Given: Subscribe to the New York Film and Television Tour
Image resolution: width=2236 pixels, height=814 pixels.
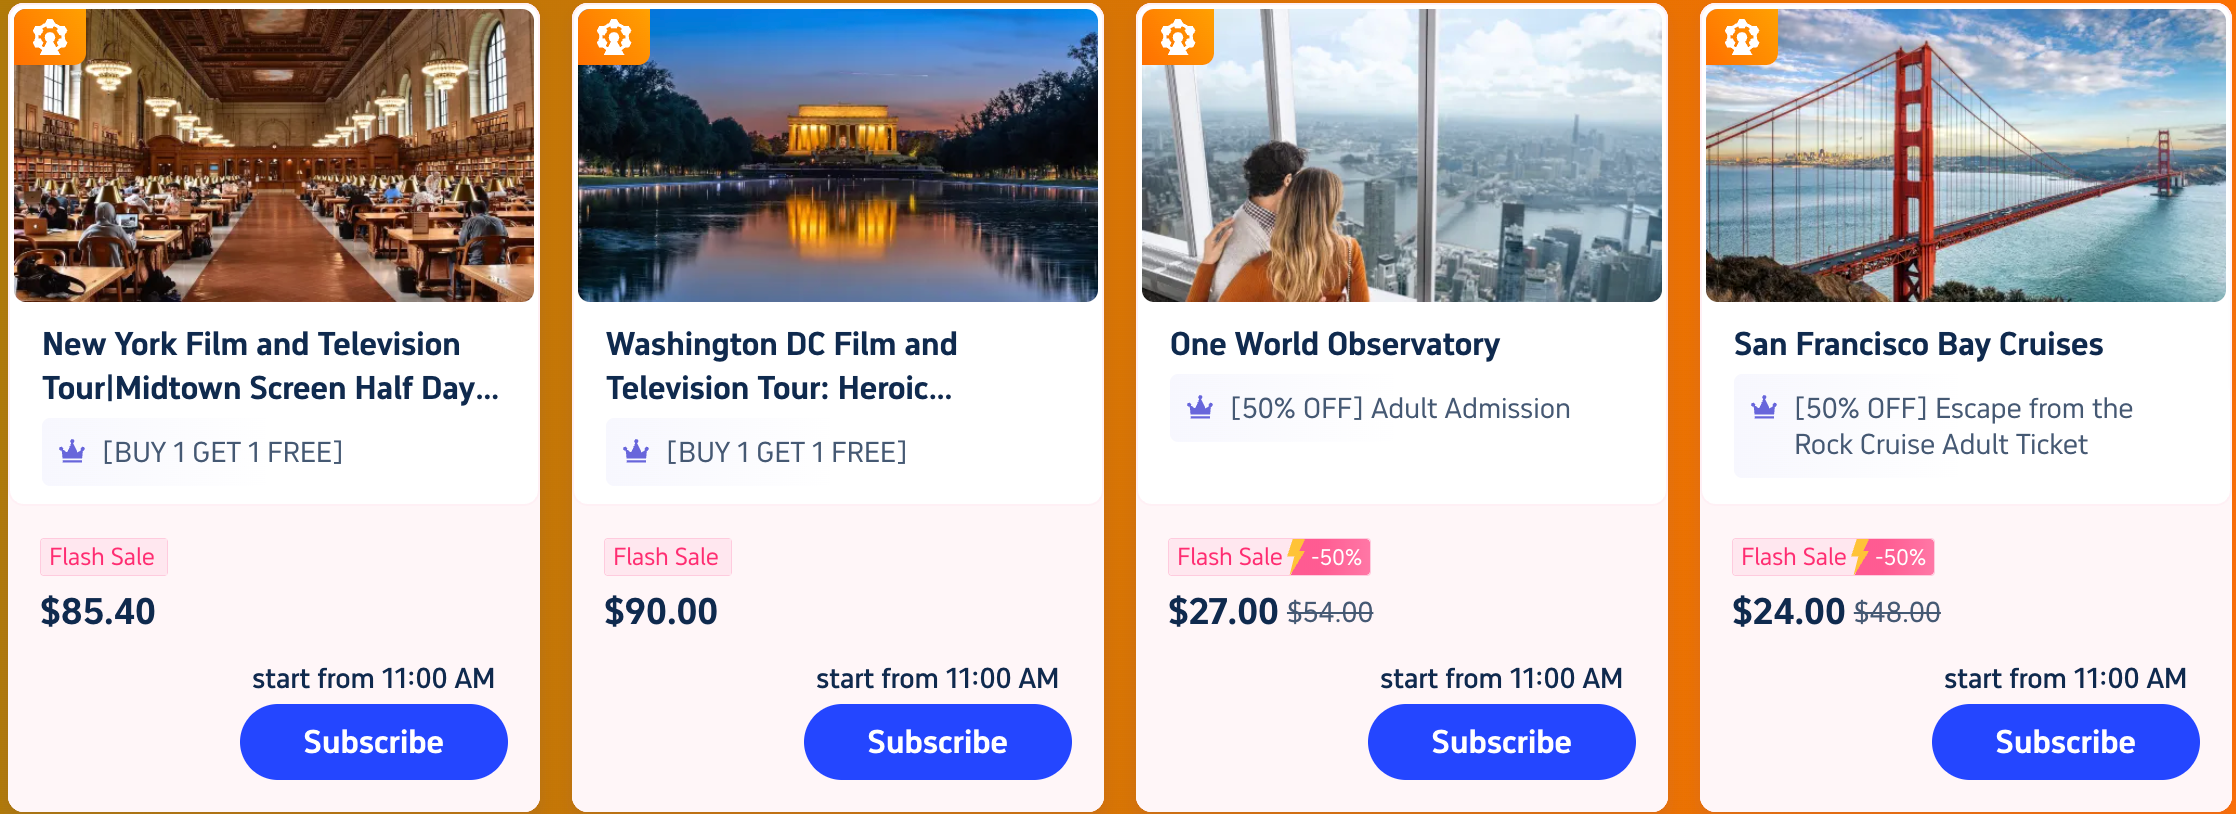Looking at the screenshot, I should [374, 742].
